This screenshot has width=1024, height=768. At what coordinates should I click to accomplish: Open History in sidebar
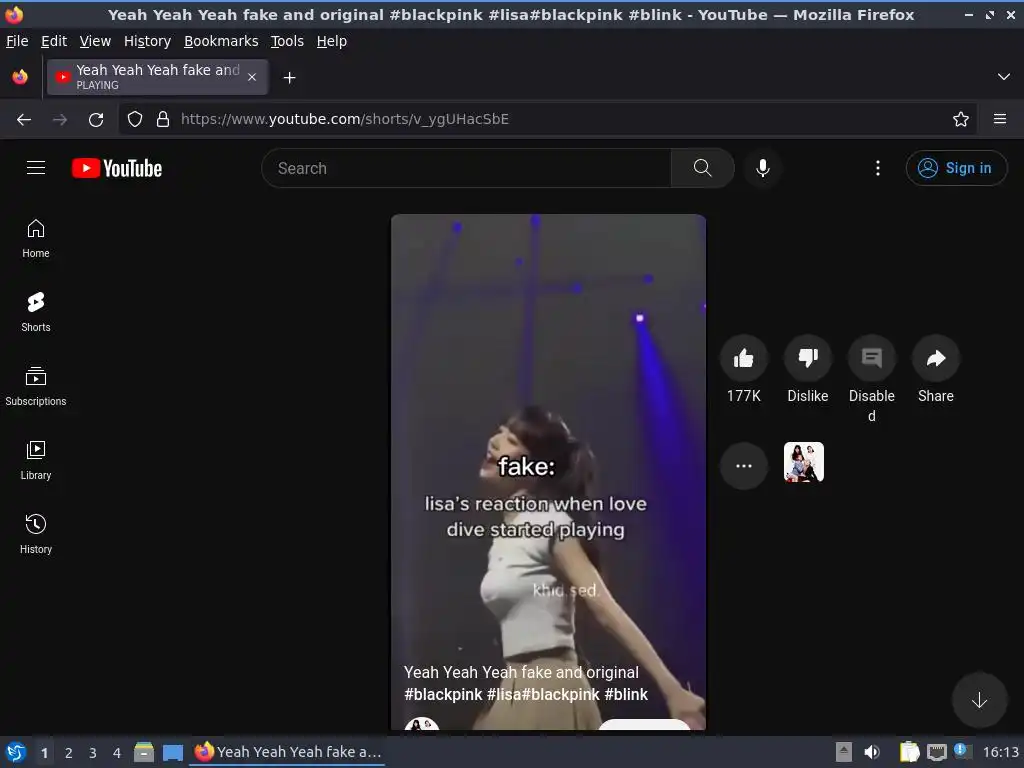[x=36, y=534]
